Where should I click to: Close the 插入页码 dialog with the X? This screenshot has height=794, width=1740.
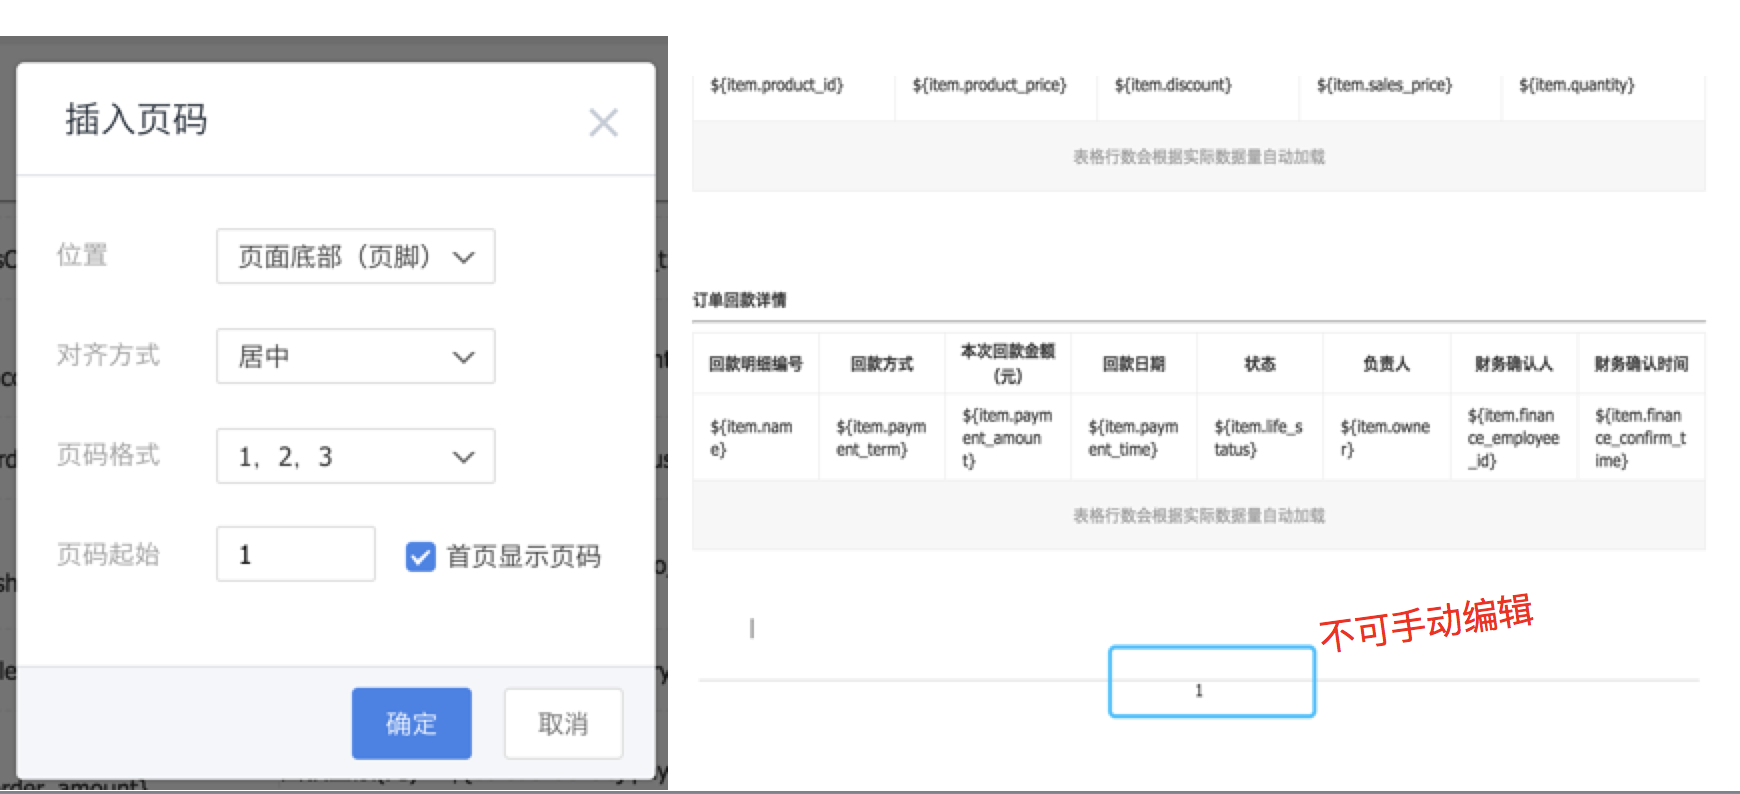(603, 123)
